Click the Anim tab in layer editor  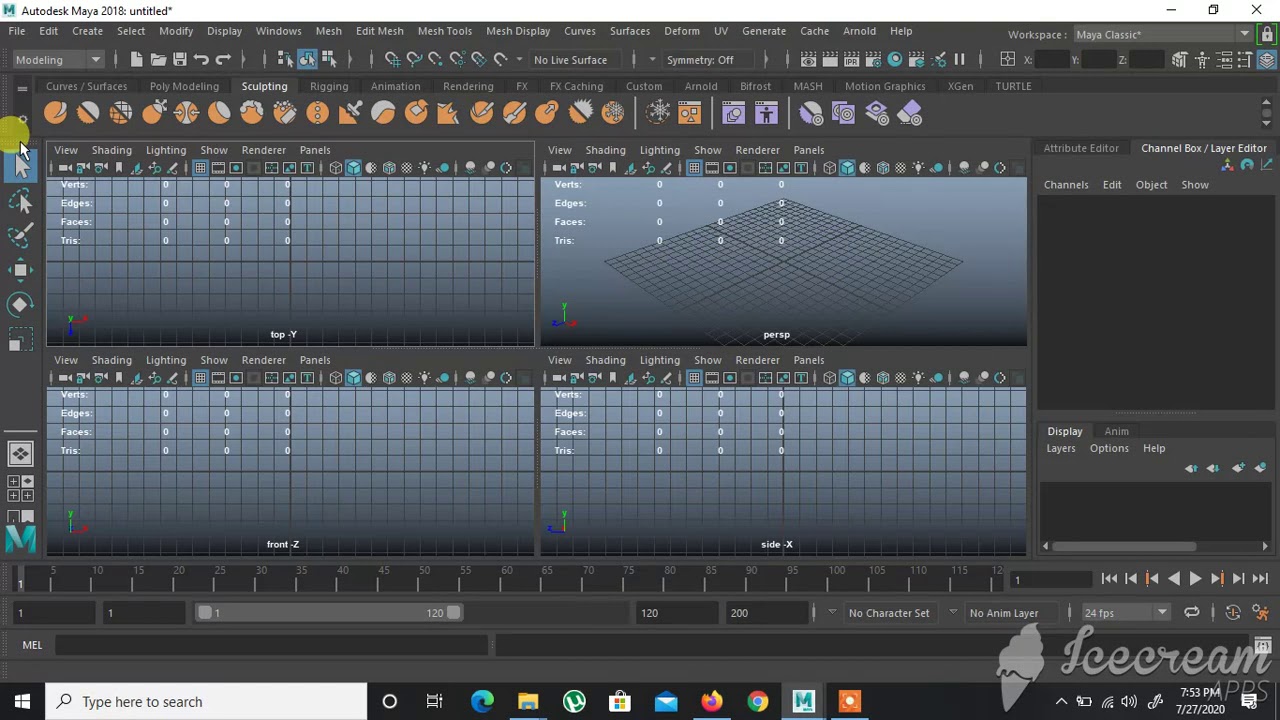(x=1116, y=431)
